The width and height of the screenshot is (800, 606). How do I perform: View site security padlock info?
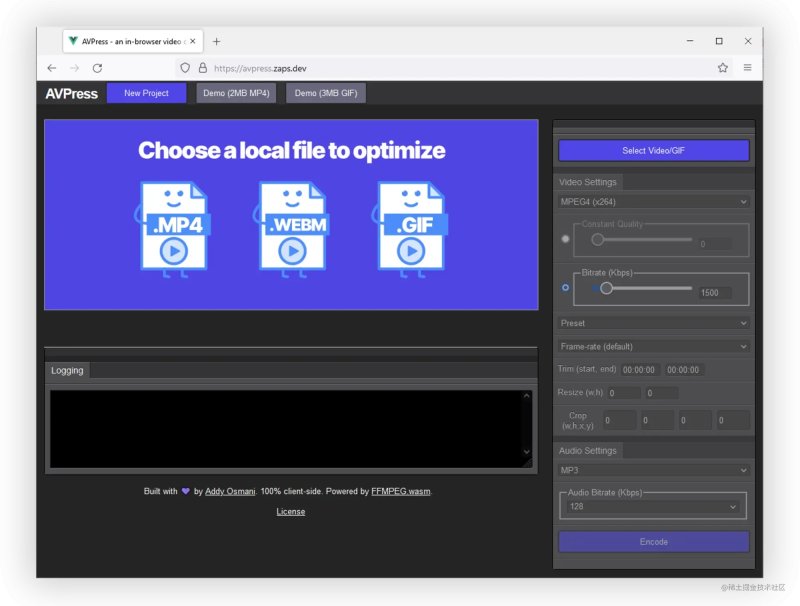click(x=203, y=68)
